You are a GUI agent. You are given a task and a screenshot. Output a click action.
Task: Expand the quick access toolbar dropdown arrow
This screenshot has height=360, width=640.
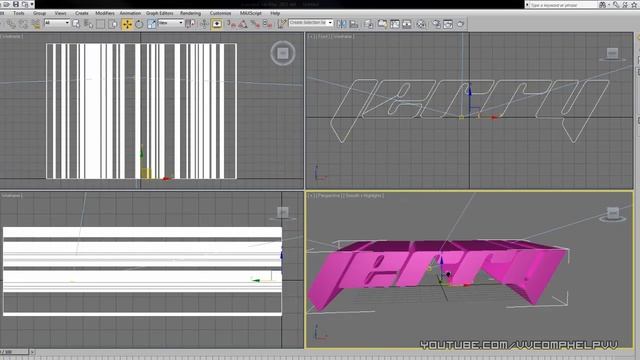[x=32, y=4]
